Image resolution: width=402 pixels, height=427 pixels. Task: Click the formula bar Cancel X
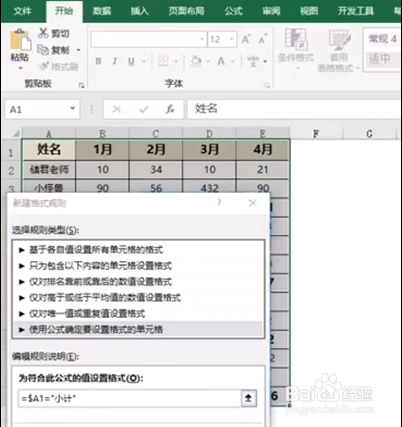point(117,109)
